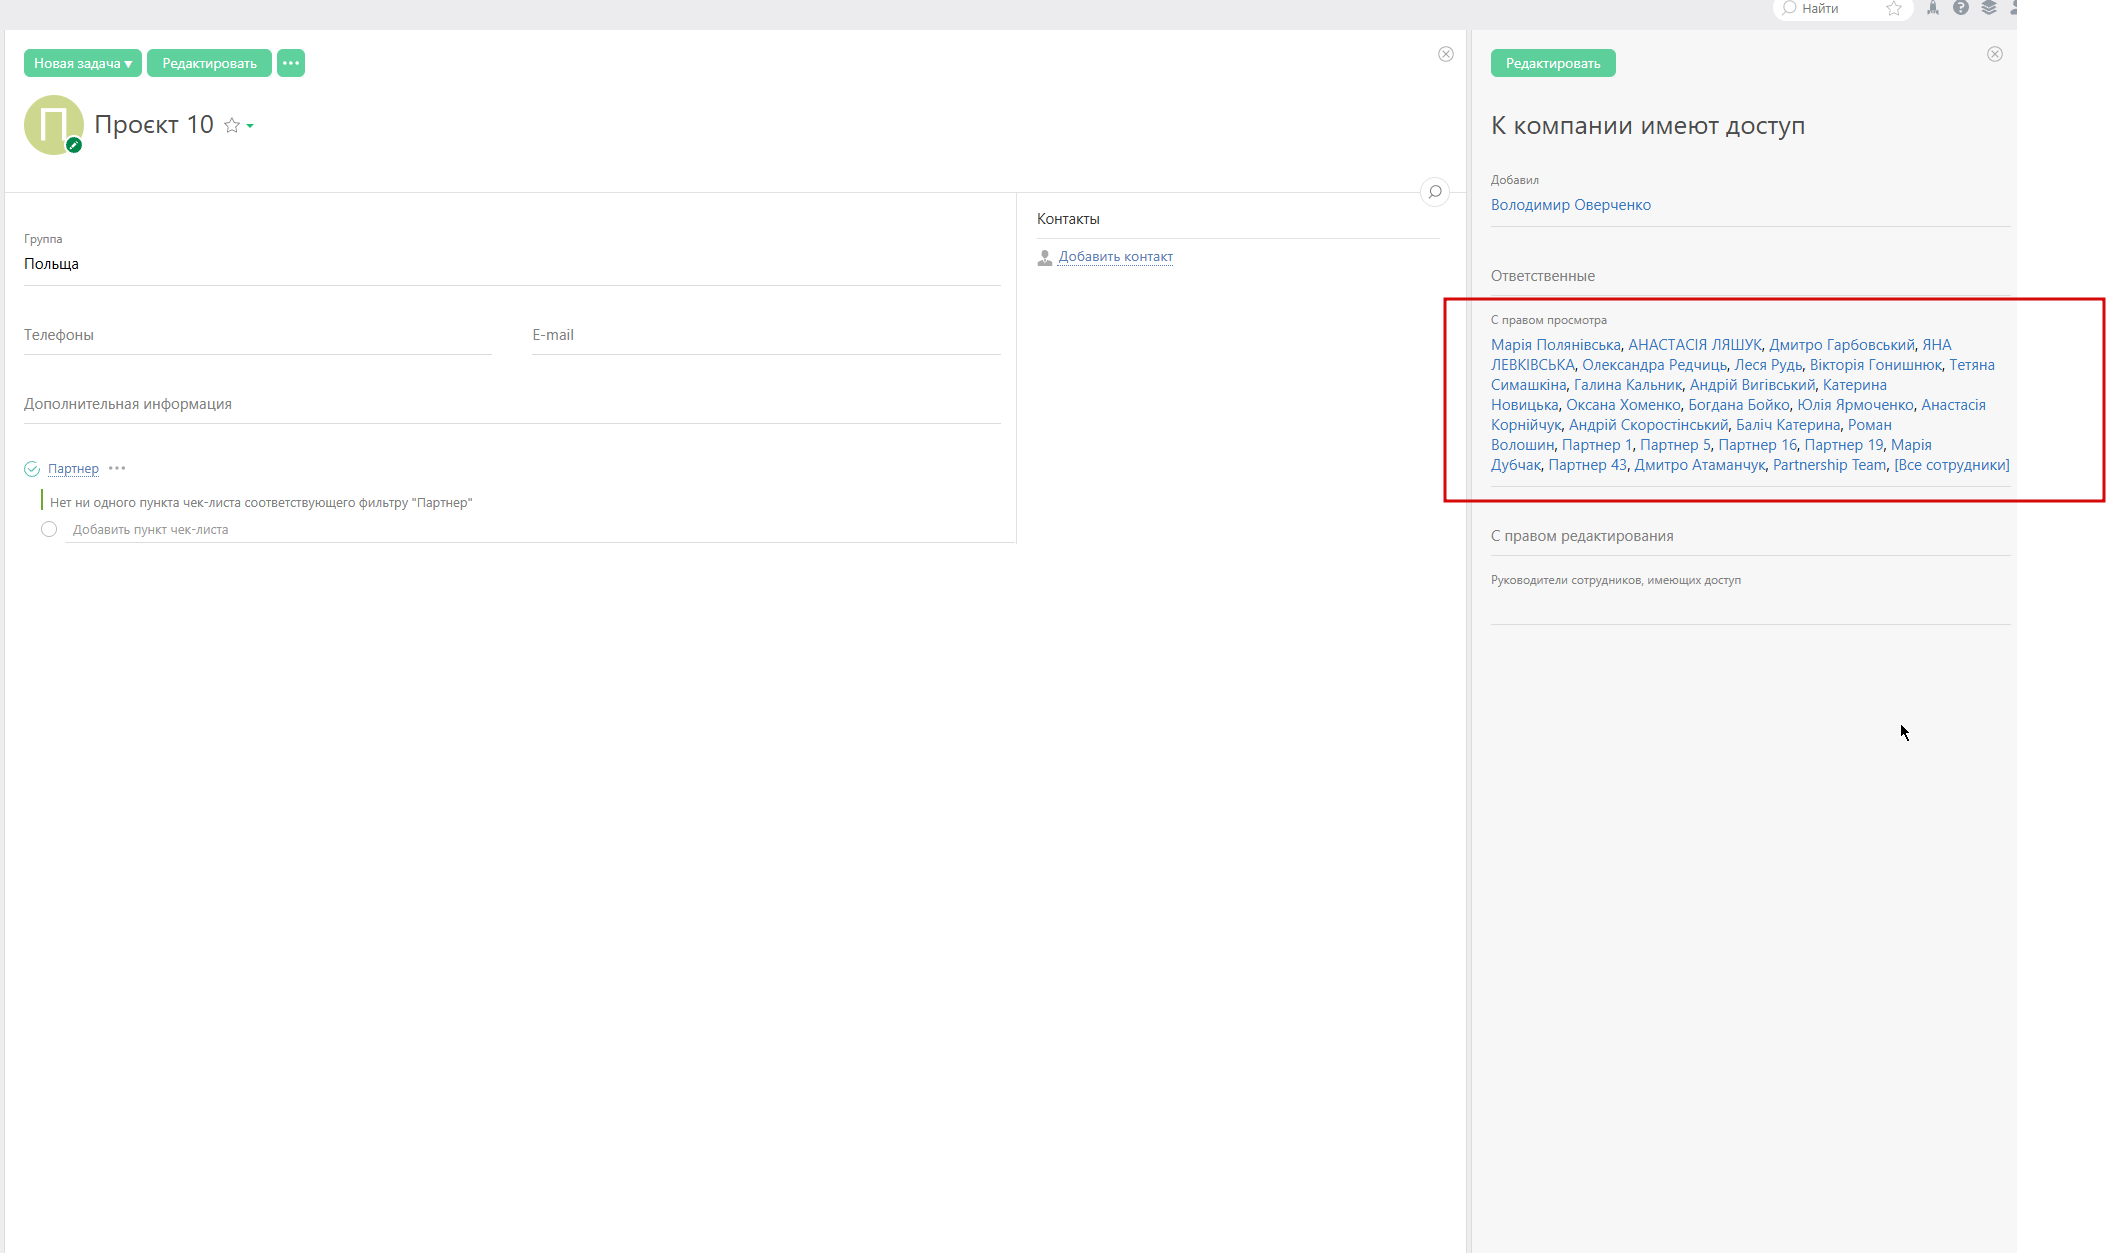The height and width of the screenshot is (1253, 2106).
Task: Open the help question mark icon
Action: click(x=1960, y=8)
